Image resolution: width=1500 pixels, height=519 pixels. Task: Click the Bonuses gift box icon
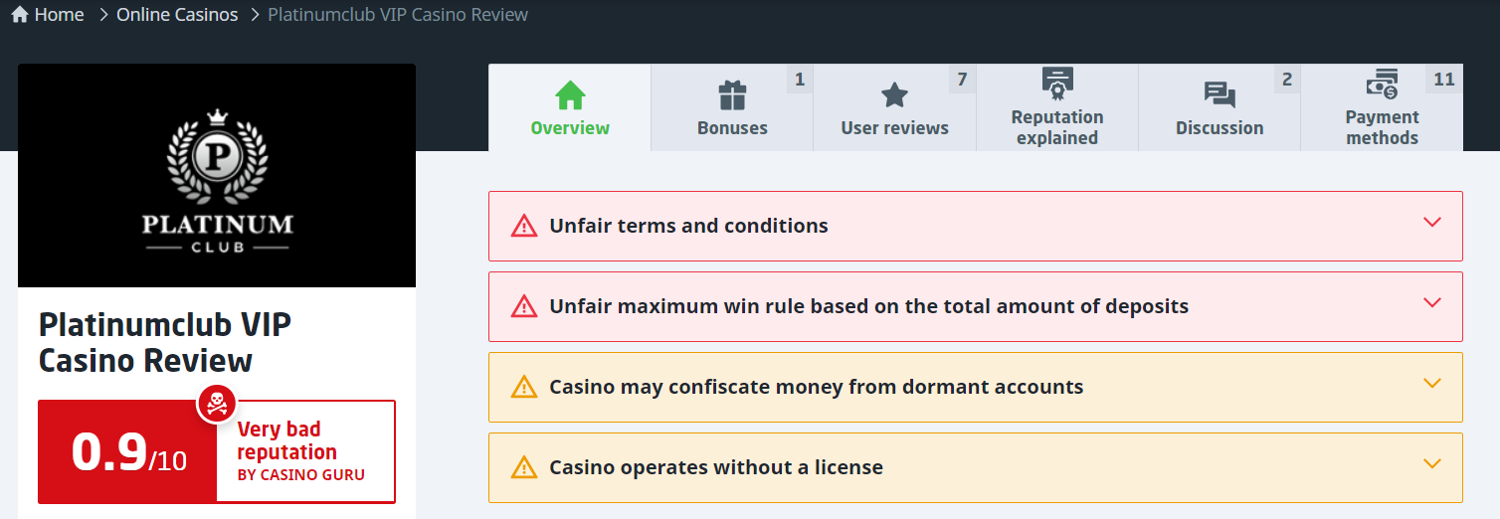point(733,96)
